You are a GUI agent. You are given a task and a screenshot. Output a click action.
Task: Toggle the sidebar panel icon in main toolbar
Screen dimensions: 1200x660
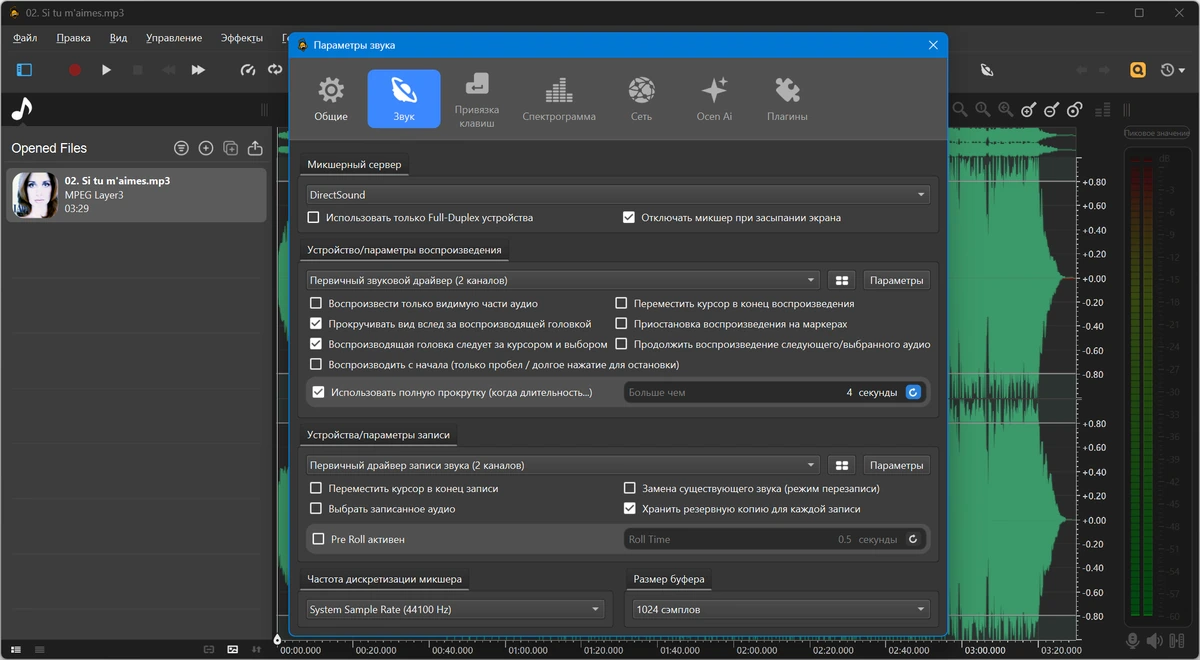pos(24,70)
